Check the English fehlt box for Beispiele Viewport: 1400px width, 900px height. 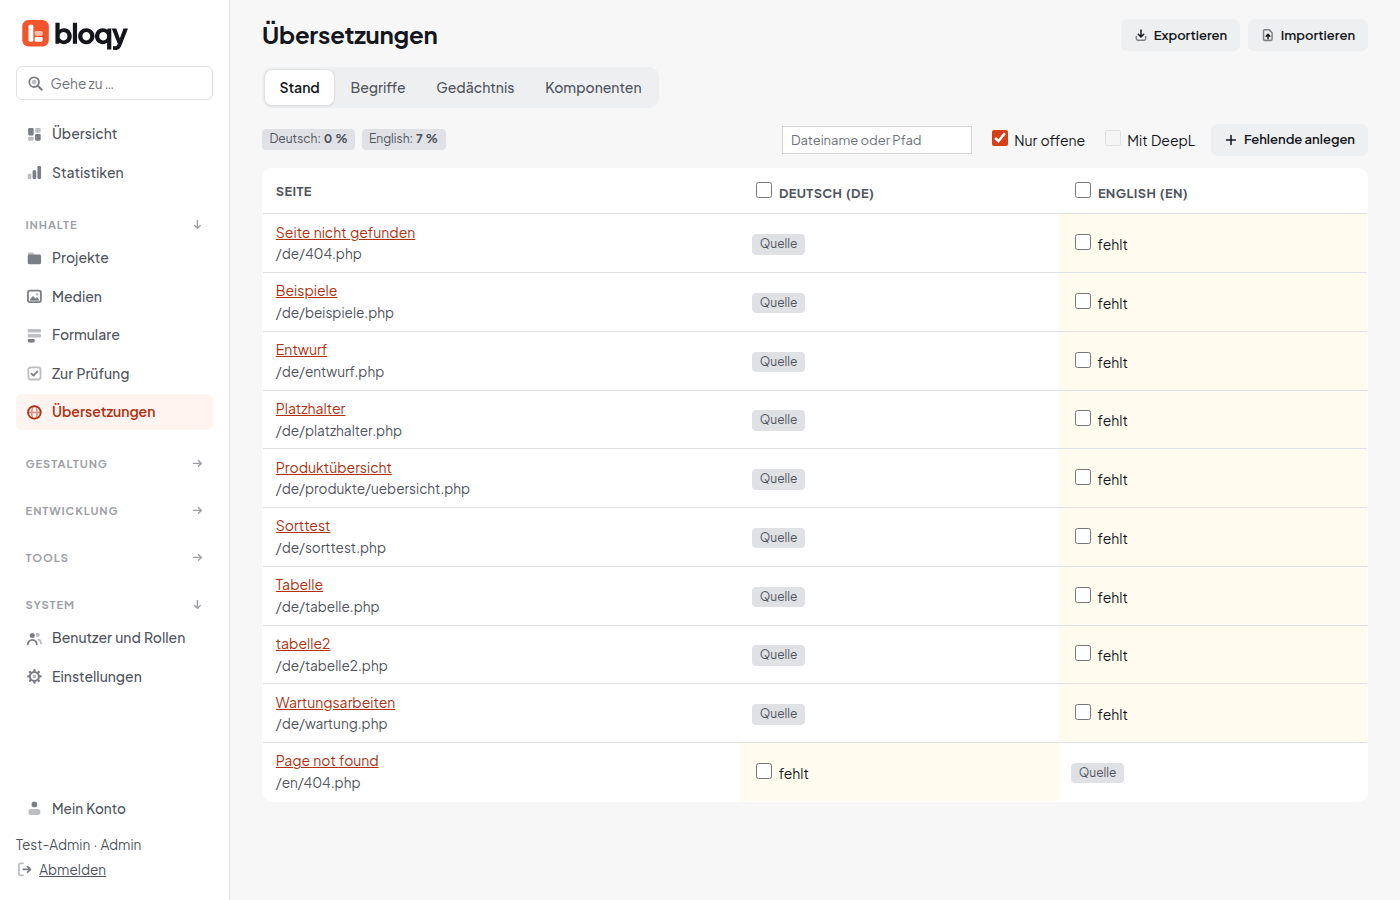point(1083,301)
